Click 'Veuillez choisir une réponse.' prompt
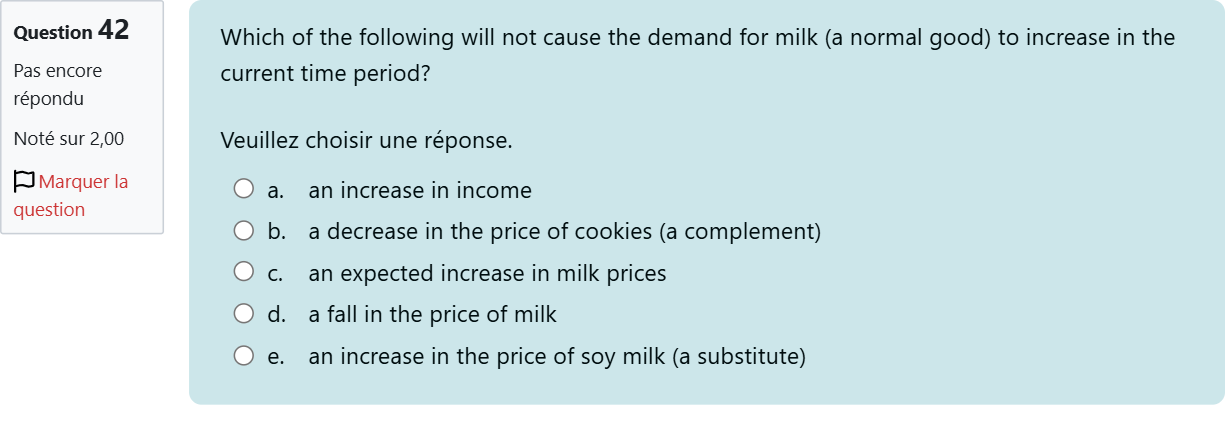This screenshot has height=430, width=1225. 366,141
